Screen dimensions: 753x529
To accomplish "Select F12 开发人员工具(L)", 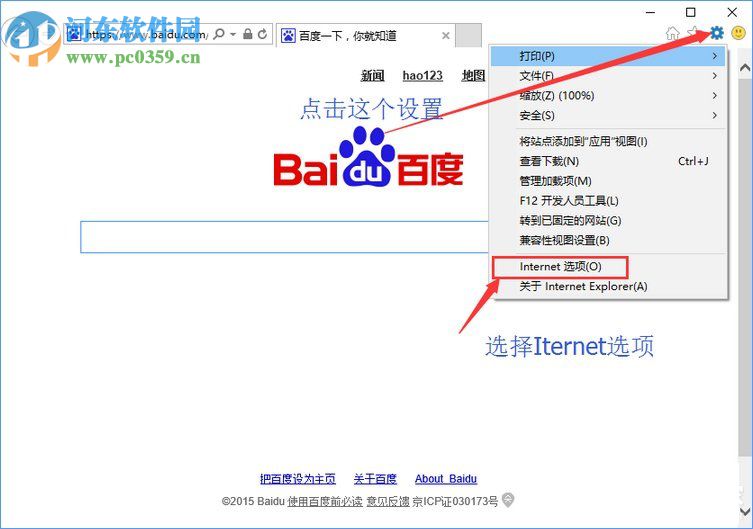I will coord(608,201).
